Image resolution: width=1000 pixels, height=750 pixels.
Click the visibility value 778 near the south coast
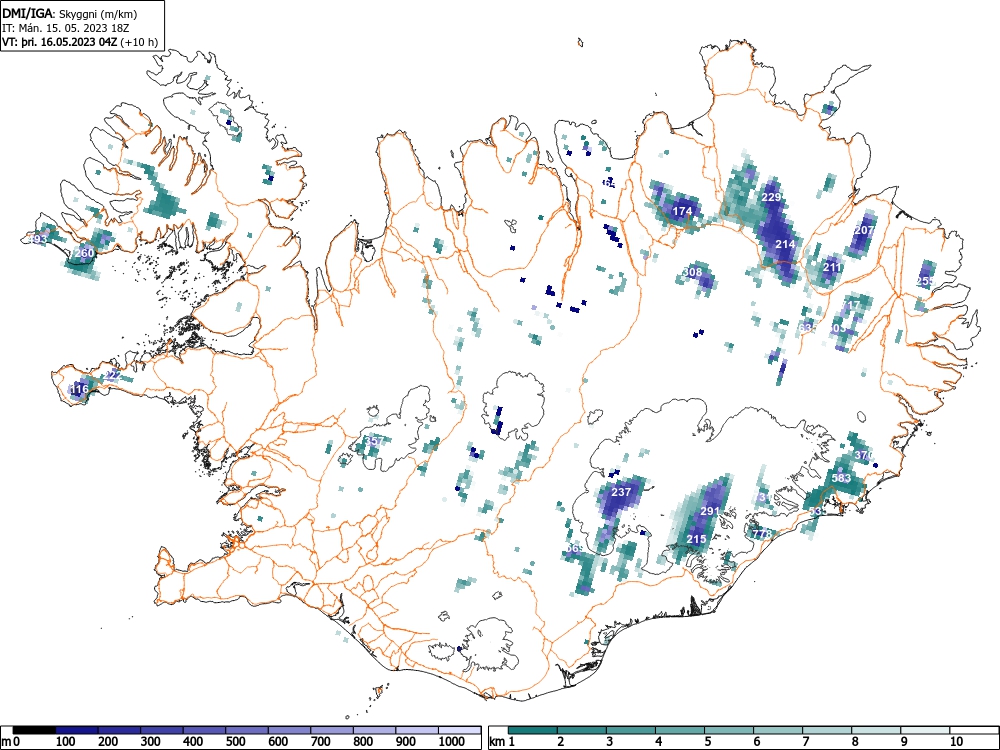point(762,533)
